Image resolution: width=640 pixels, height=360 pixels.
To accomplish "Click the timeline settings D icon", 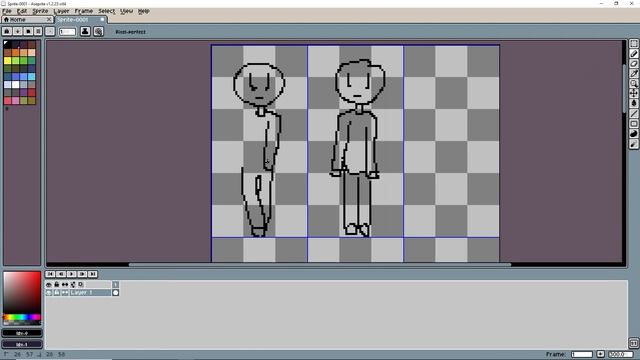I will [81, 284].
